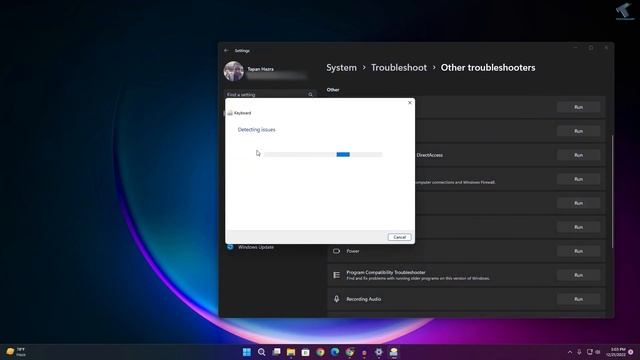Click the Find a setting search box
This screenshot has height=360, width=640.
(270, 94)
